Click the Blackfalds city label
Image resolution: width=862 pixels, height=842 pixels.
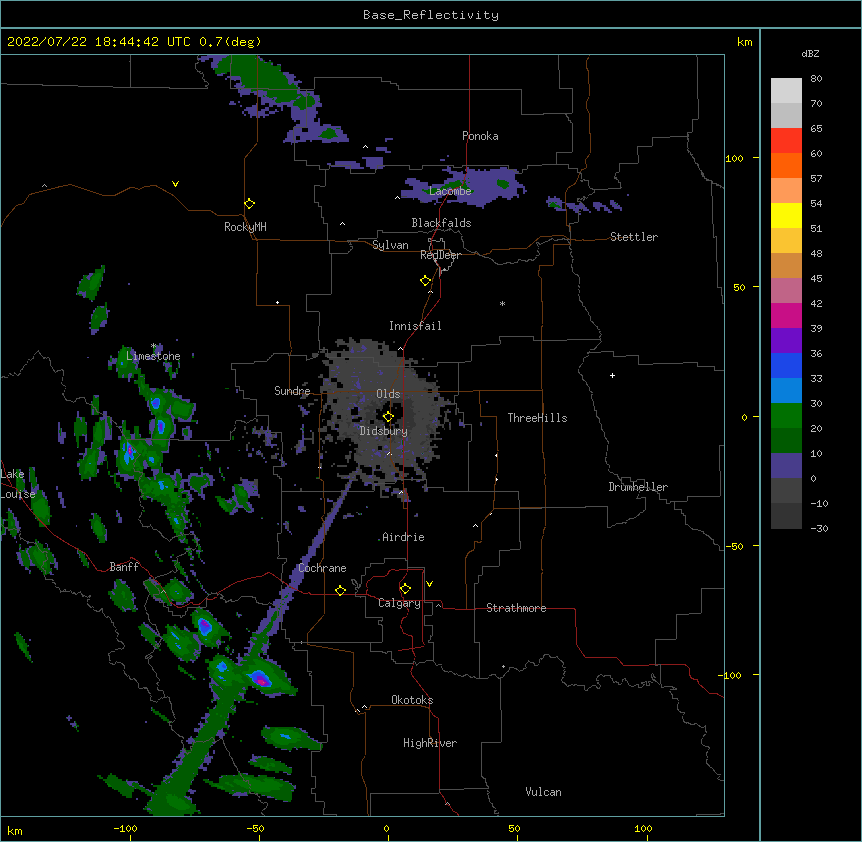pos(441,223)
